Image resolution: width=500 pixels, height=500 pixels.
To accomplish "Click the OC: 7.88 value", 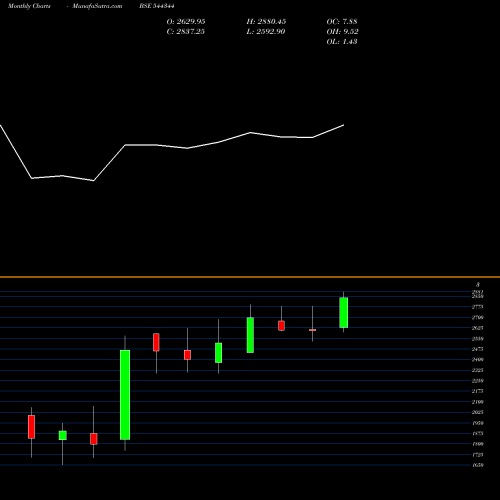I will (342, 22).
